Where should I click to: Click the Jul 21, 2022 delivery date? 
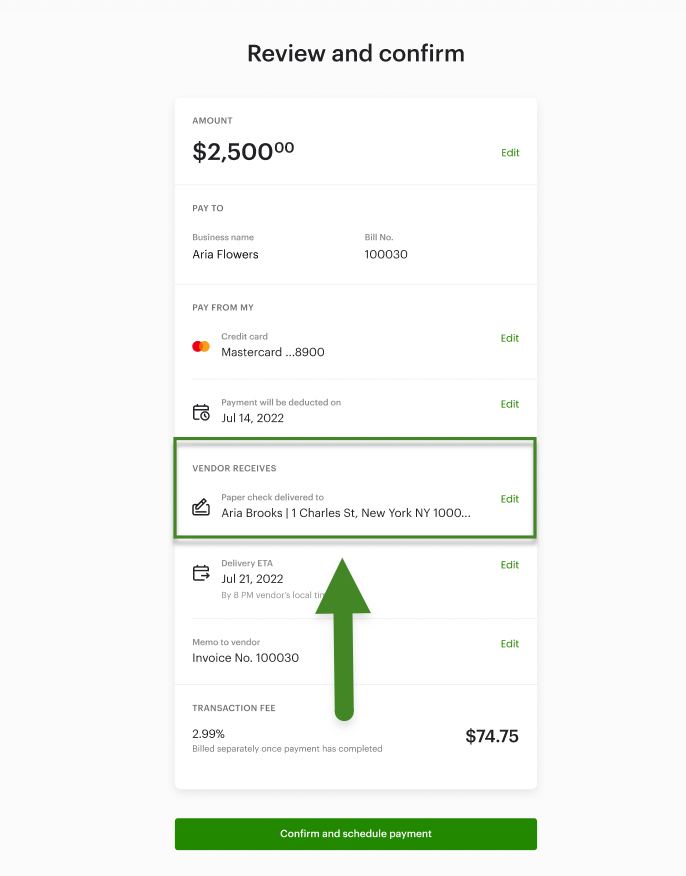252,579
